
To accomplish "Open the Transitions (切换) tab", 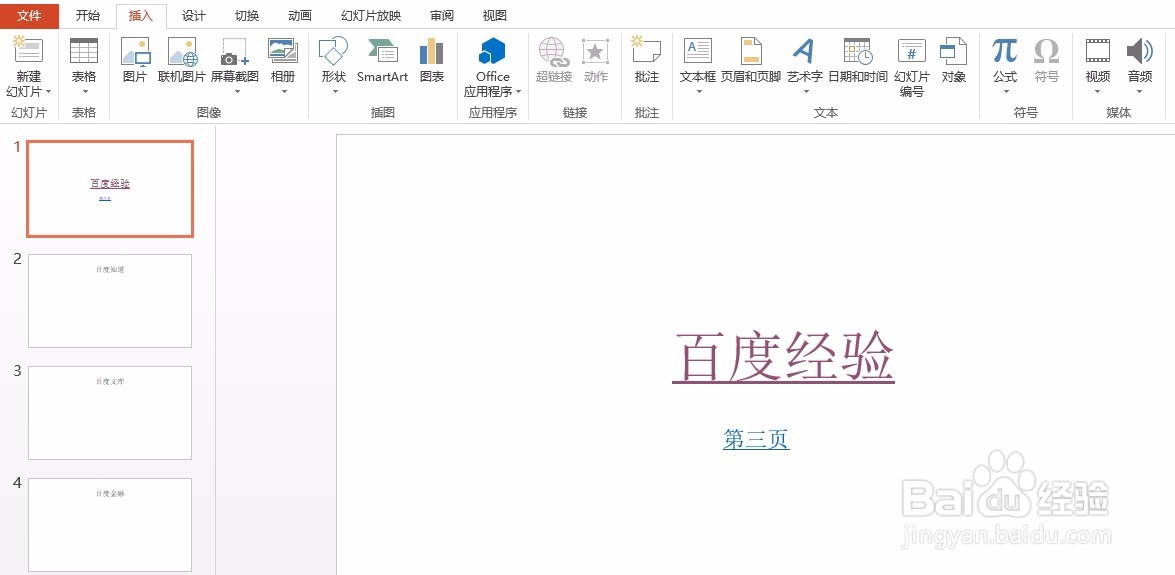I will [x=247, y=16].
